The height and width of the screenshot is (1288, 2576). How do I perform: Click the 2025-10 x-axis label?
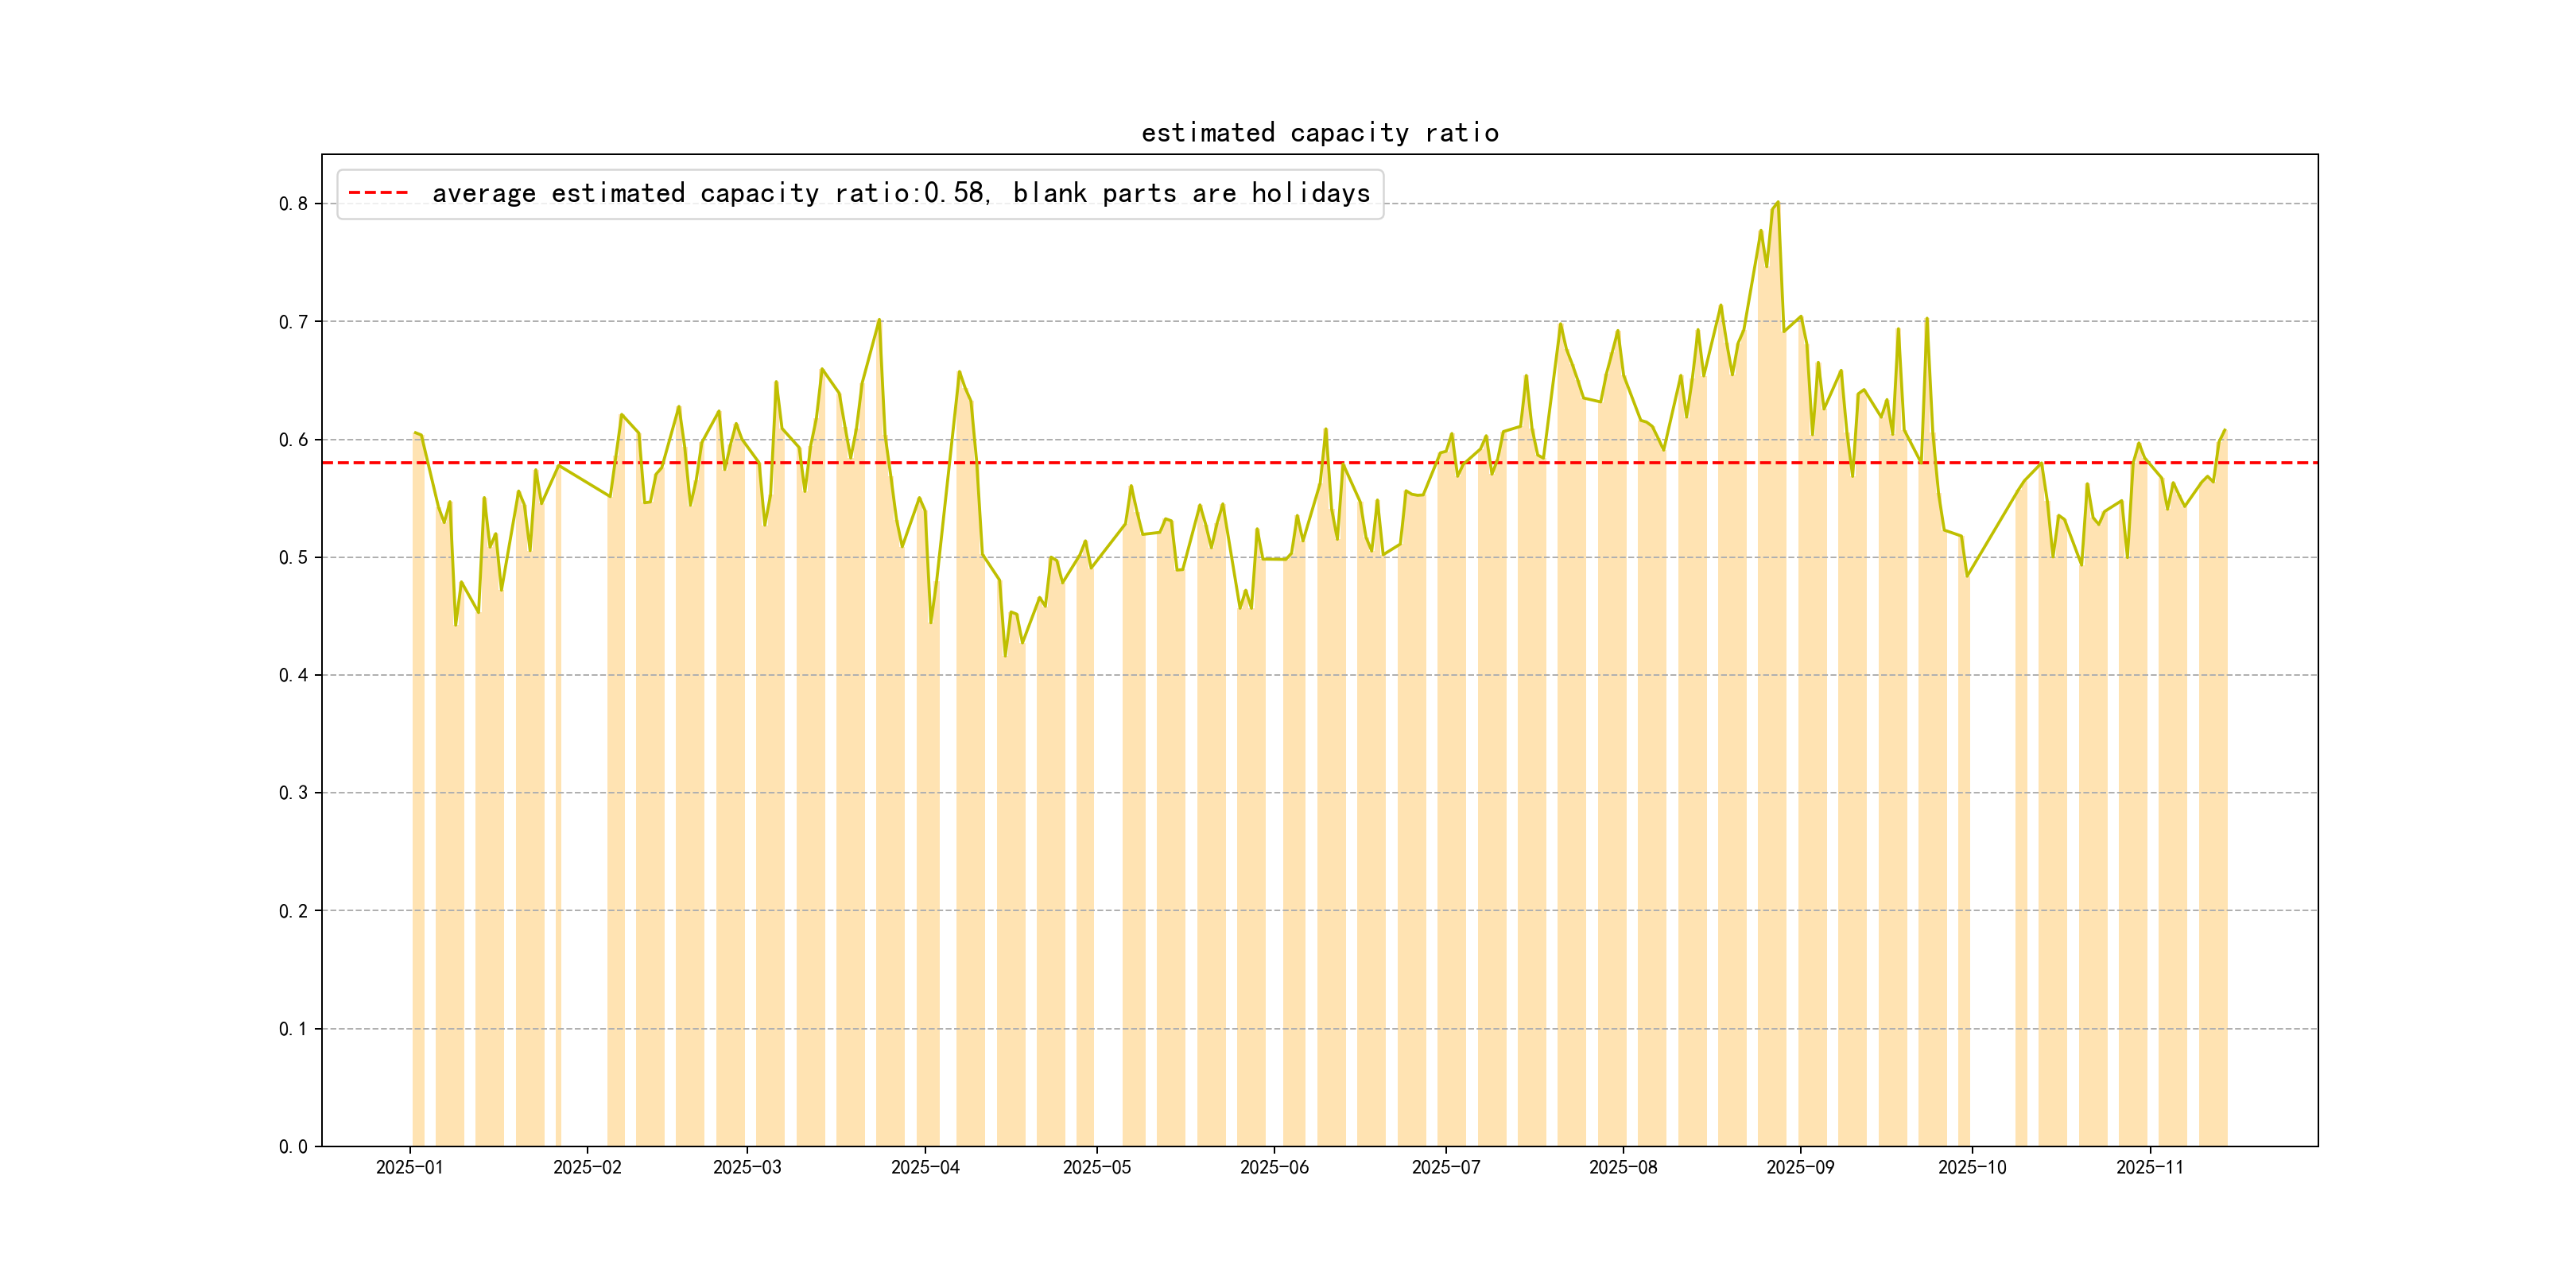coord(1972,1167)
